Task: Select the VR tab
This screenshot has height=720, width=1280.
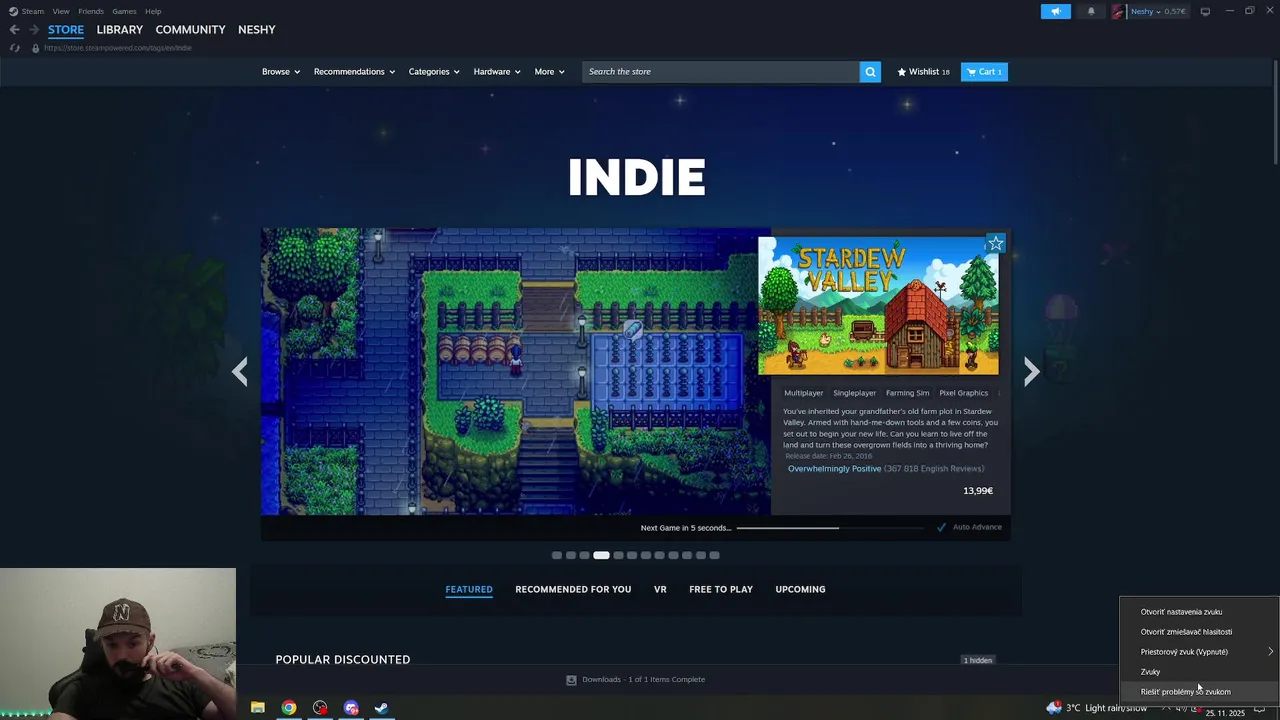Action: click(660, 590)
